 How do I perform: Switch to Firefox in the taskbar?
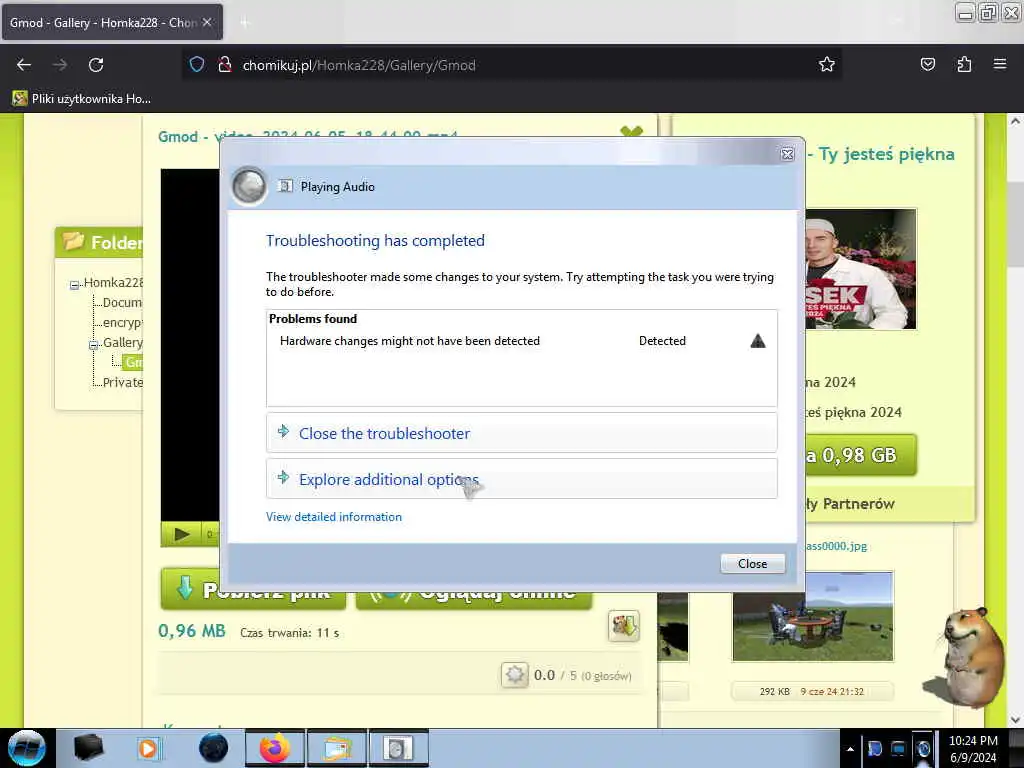[x=274, y=748]
